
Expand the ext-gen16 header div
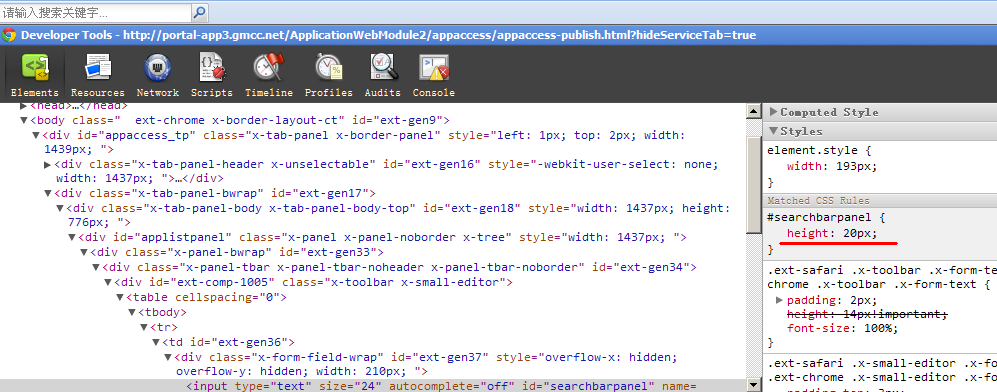tap(48, 165)
